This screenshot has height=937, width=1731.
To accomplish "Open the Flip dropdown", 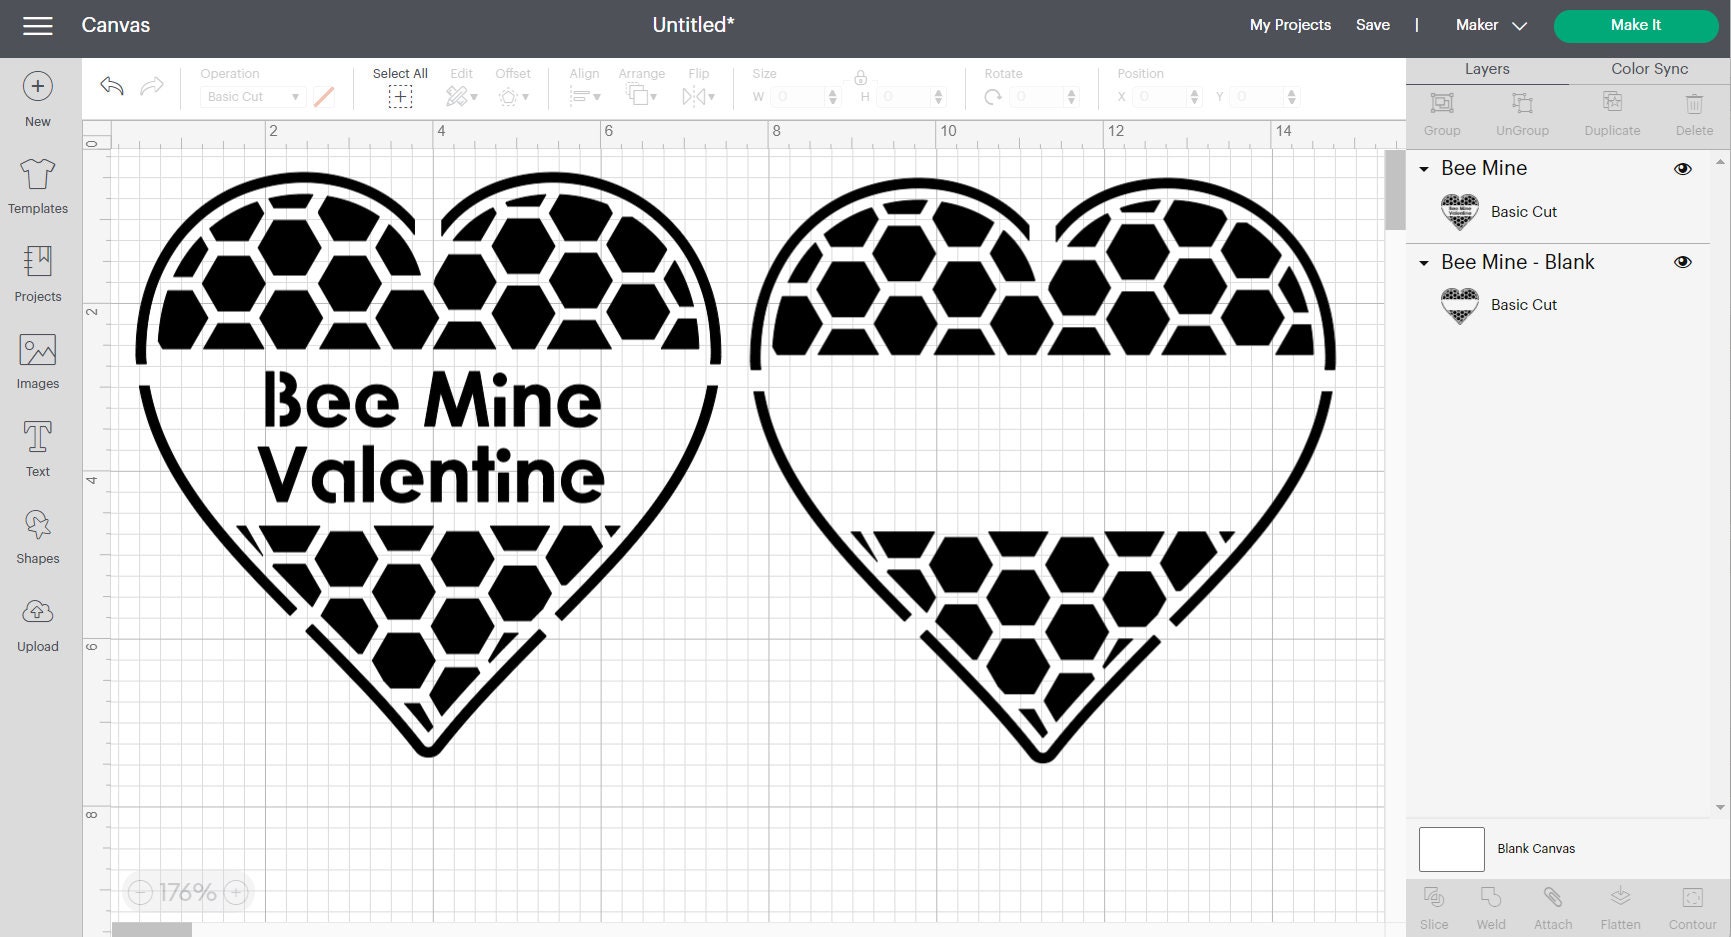I will (699, 96).
